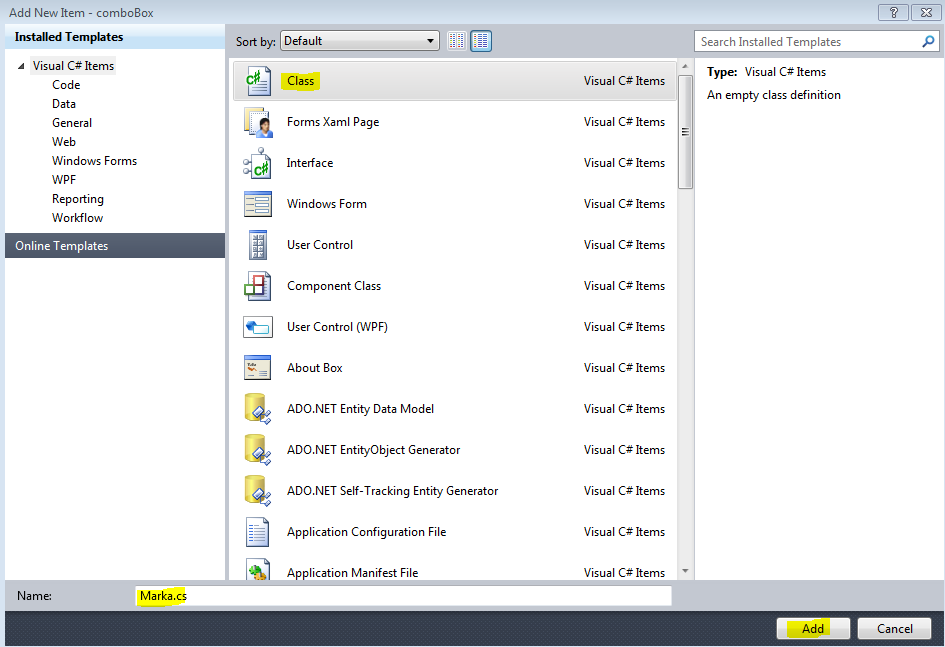Screen dimensions: 945x647
Task: Select the ADO.NET EntityObject Generator name
Action: pos(373,449)
